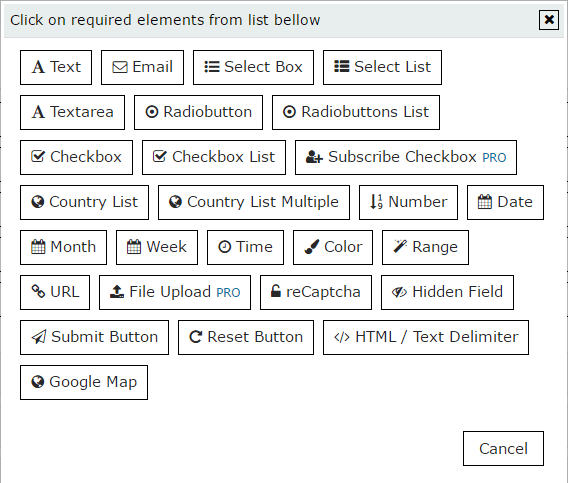This screenshot has width=568, height=483.
Task: Add a Hidden Field element
Action: click(447, 292)
